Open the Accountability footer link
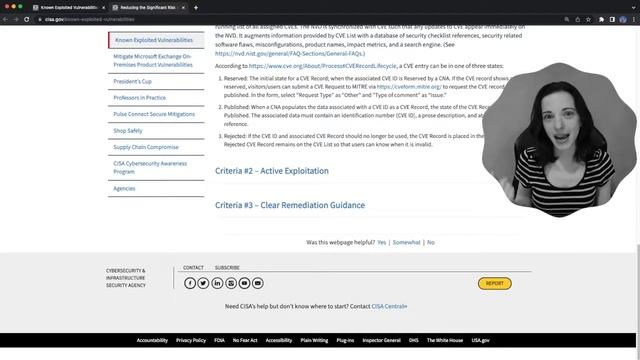The width and height of the screenshot is (640, 360). click(x=152, y=340)
